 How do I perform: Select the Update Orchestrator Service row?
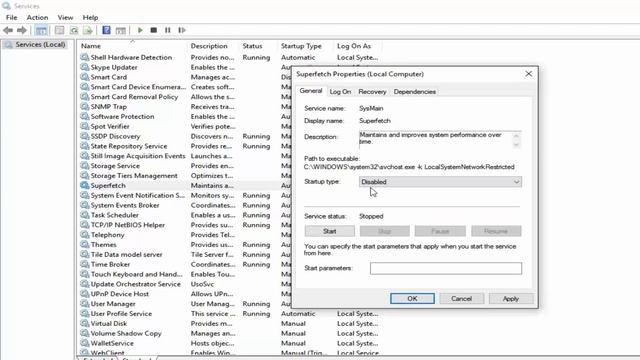(x=136, y=284)
